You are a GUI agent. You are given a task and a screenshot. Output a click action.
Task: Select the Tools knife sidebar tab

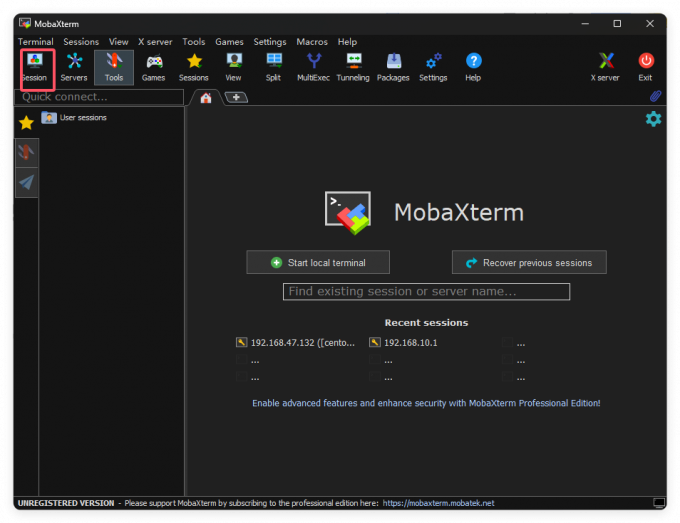click(26, 153)
